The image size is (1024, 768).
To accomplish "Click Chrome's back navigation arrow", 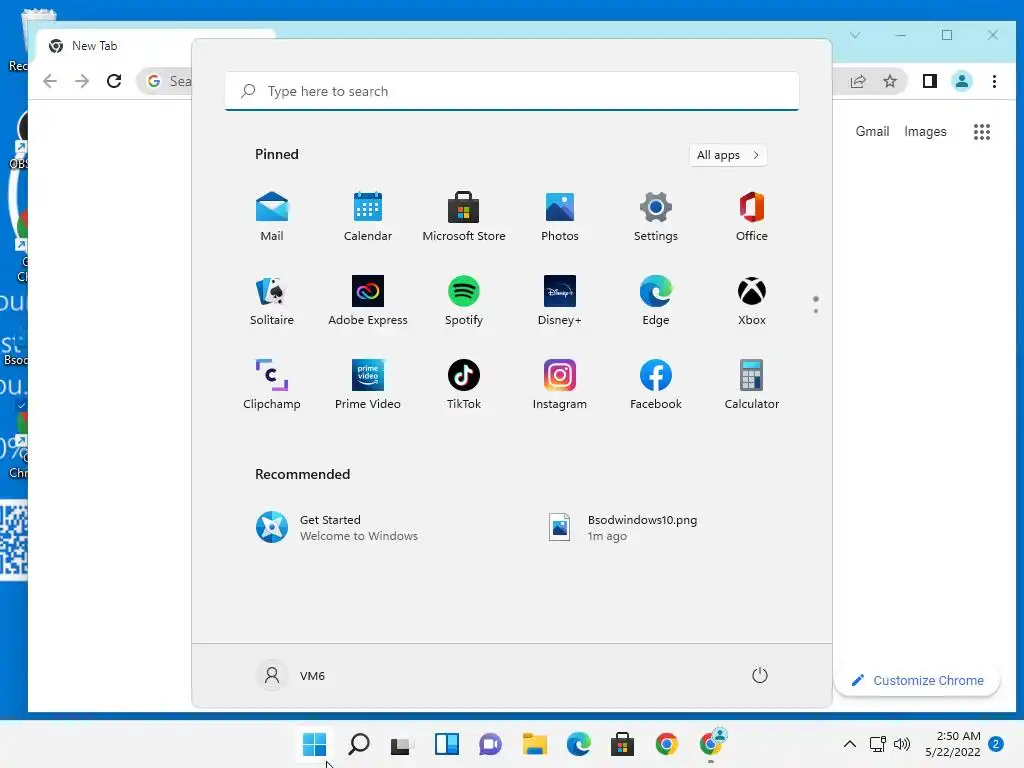I will (x=50, y=81).
